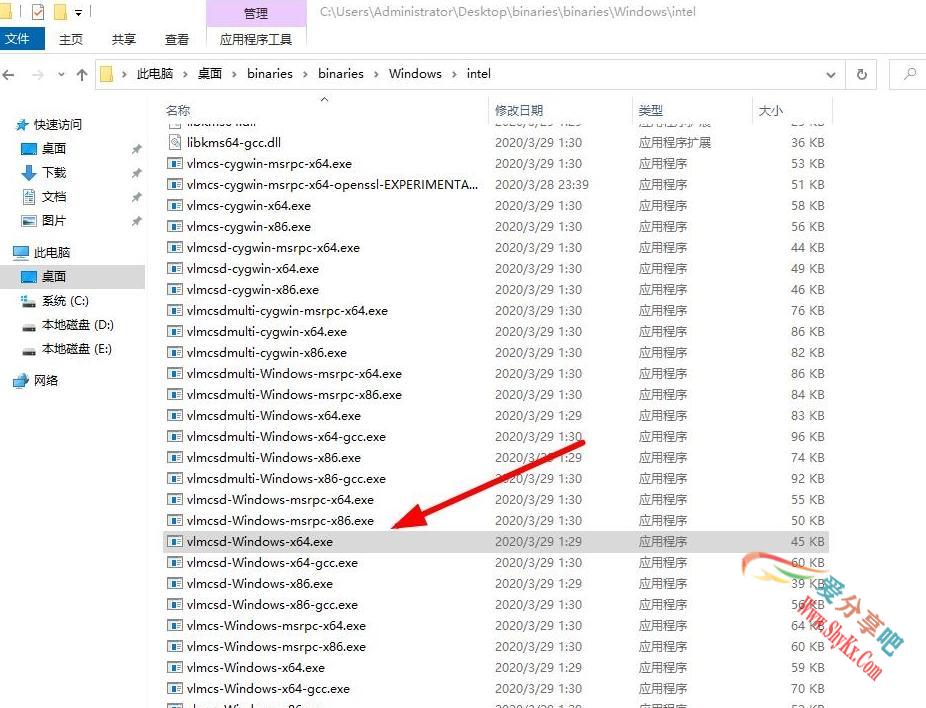Open 系统 (C:) drive
This screenshot has height=708, width=926.
coord(65,301)
